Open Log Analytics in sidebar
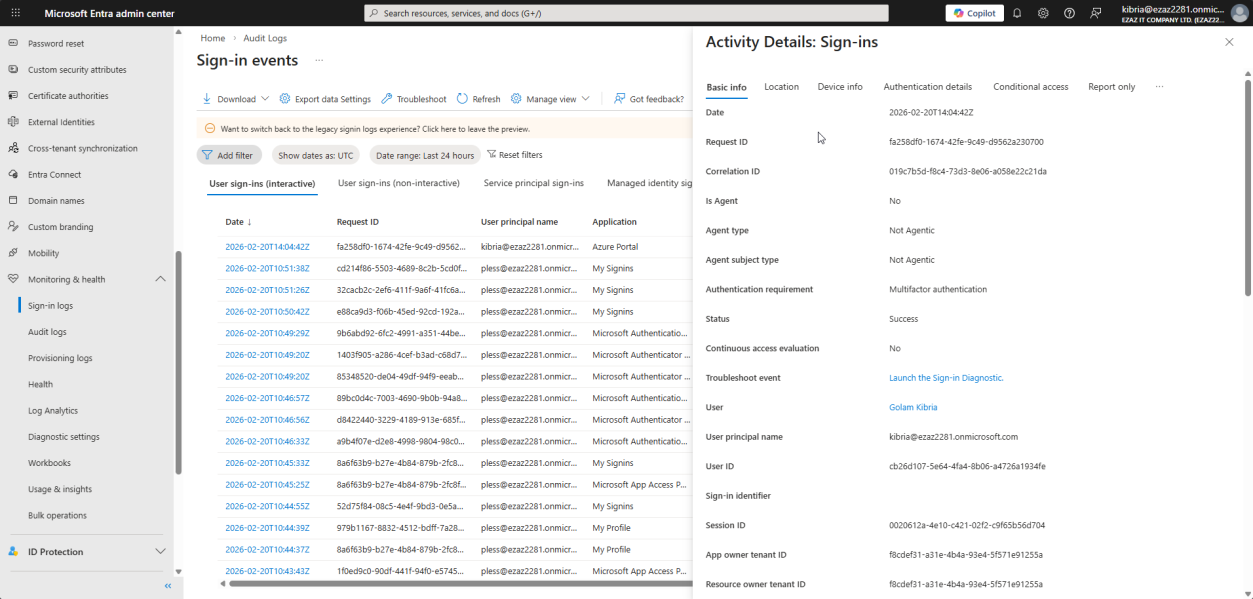The height and width of the screenshot is (599, 1253). 53,411
